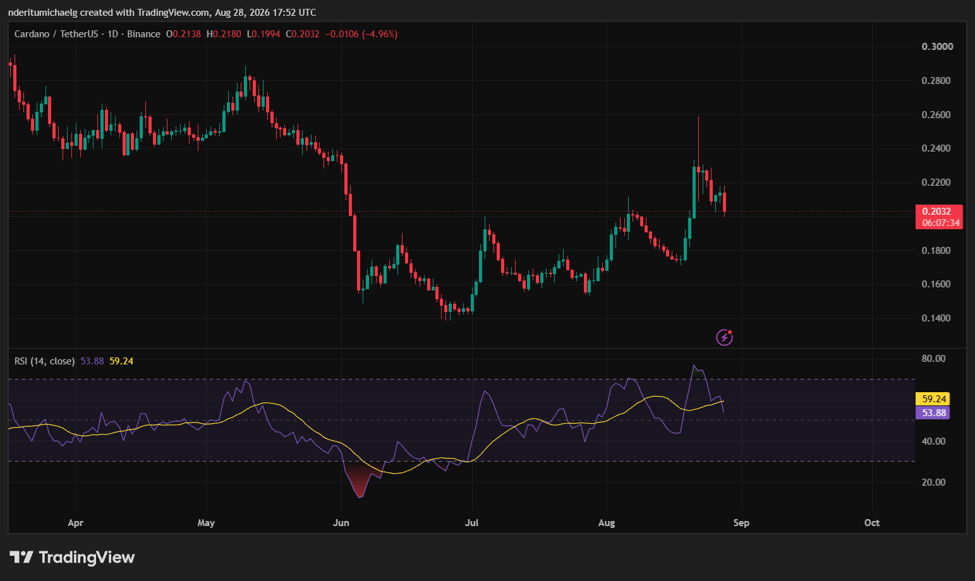Click the 0.1800 price axis label
The width and height of the screenshot is (975, 581).
[x=936, y=251]
